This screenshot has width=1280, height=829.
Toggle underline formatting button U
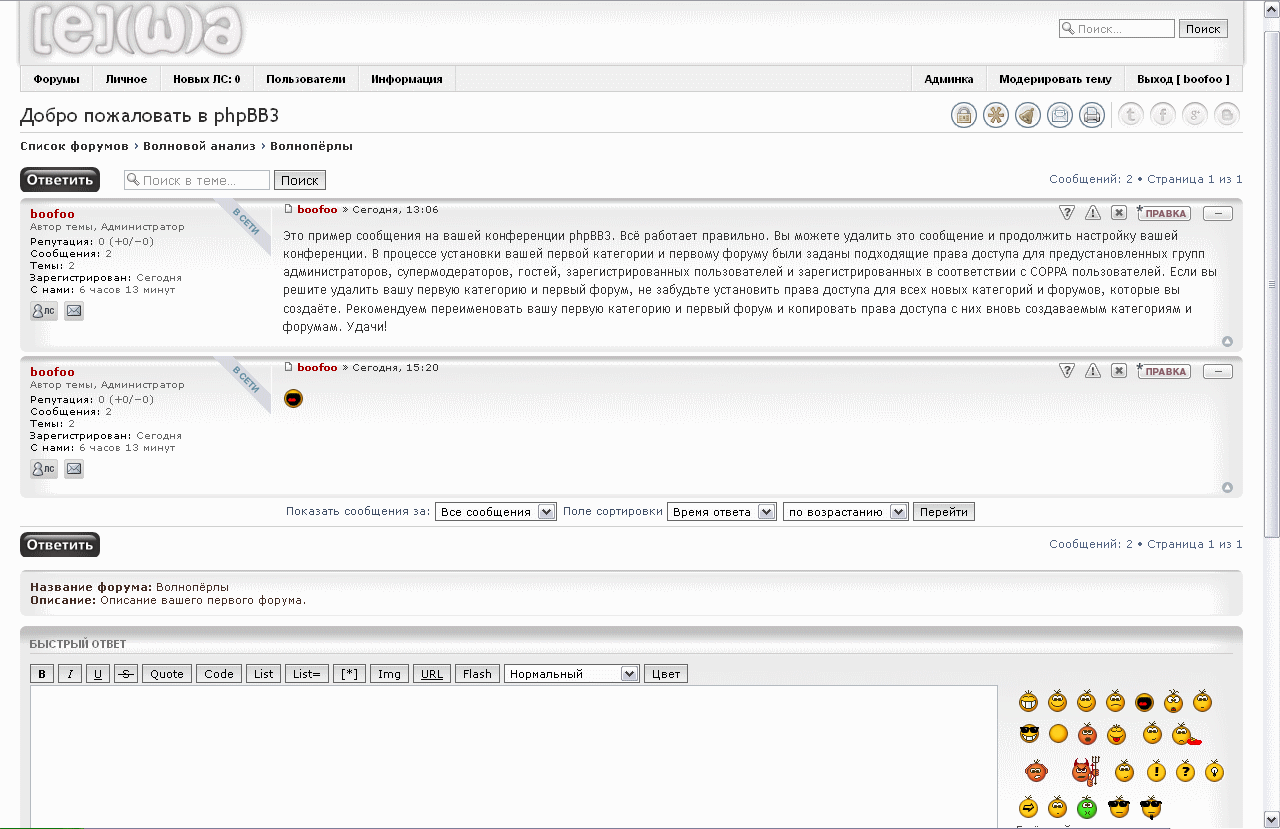98,674
